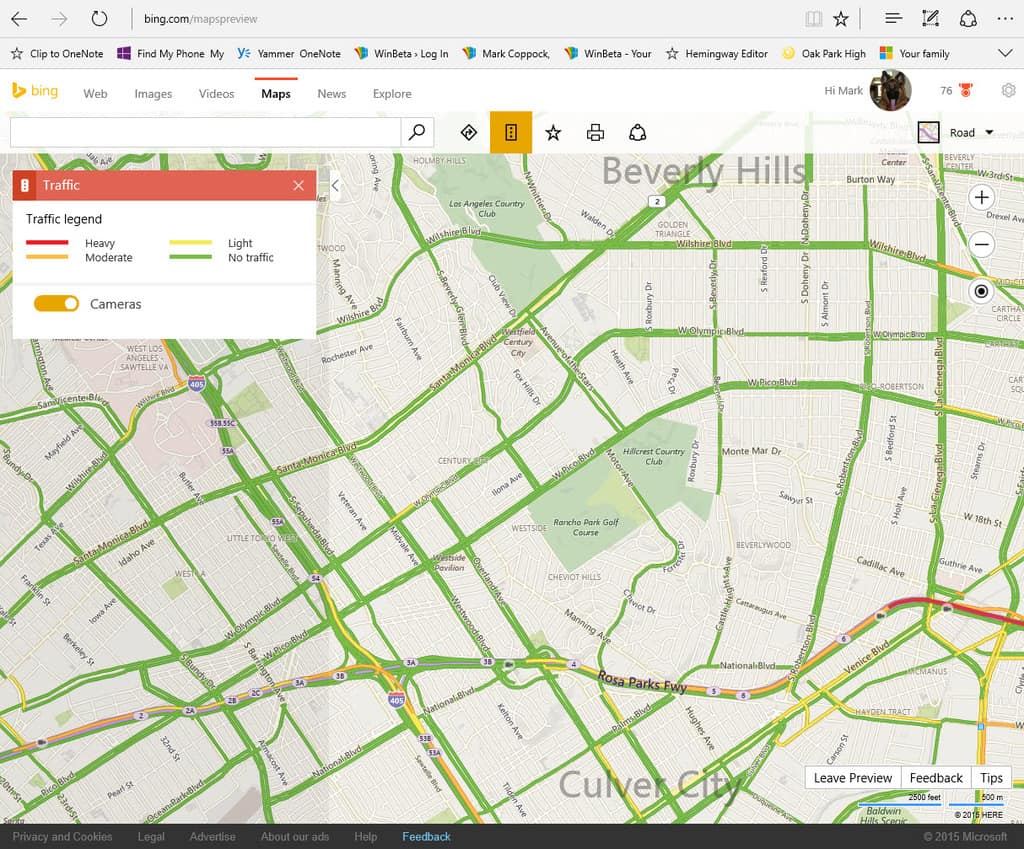Open Privacy and Cookies link
This screenshot has width=1024, height=849.
pos(62,837)
